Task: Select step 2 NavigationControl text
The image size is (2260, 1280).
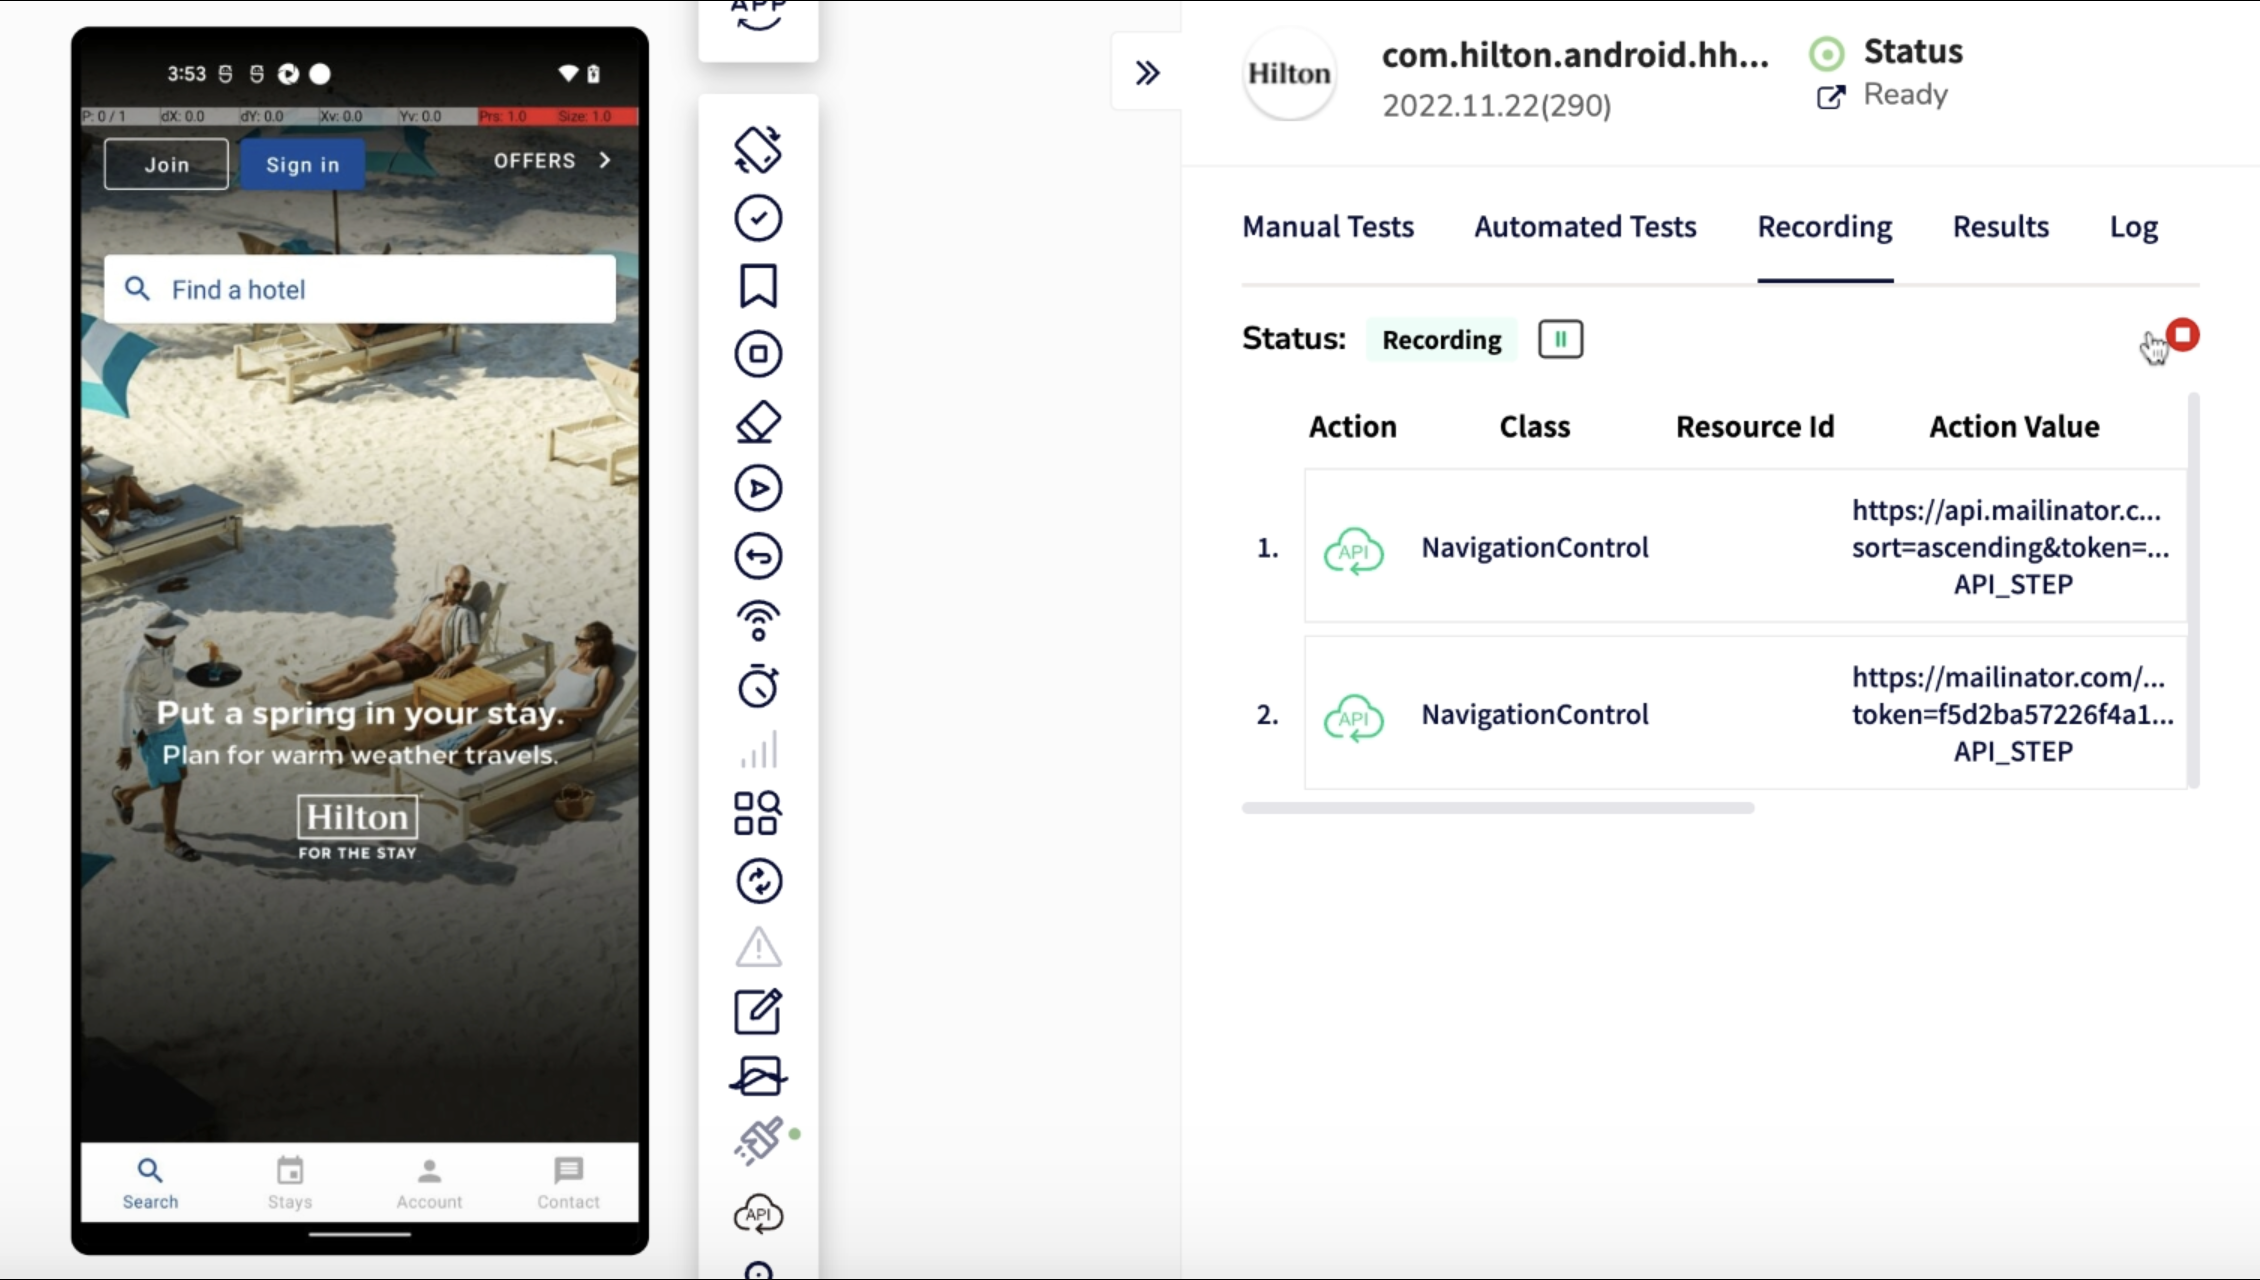Action: coord(1535,715)
